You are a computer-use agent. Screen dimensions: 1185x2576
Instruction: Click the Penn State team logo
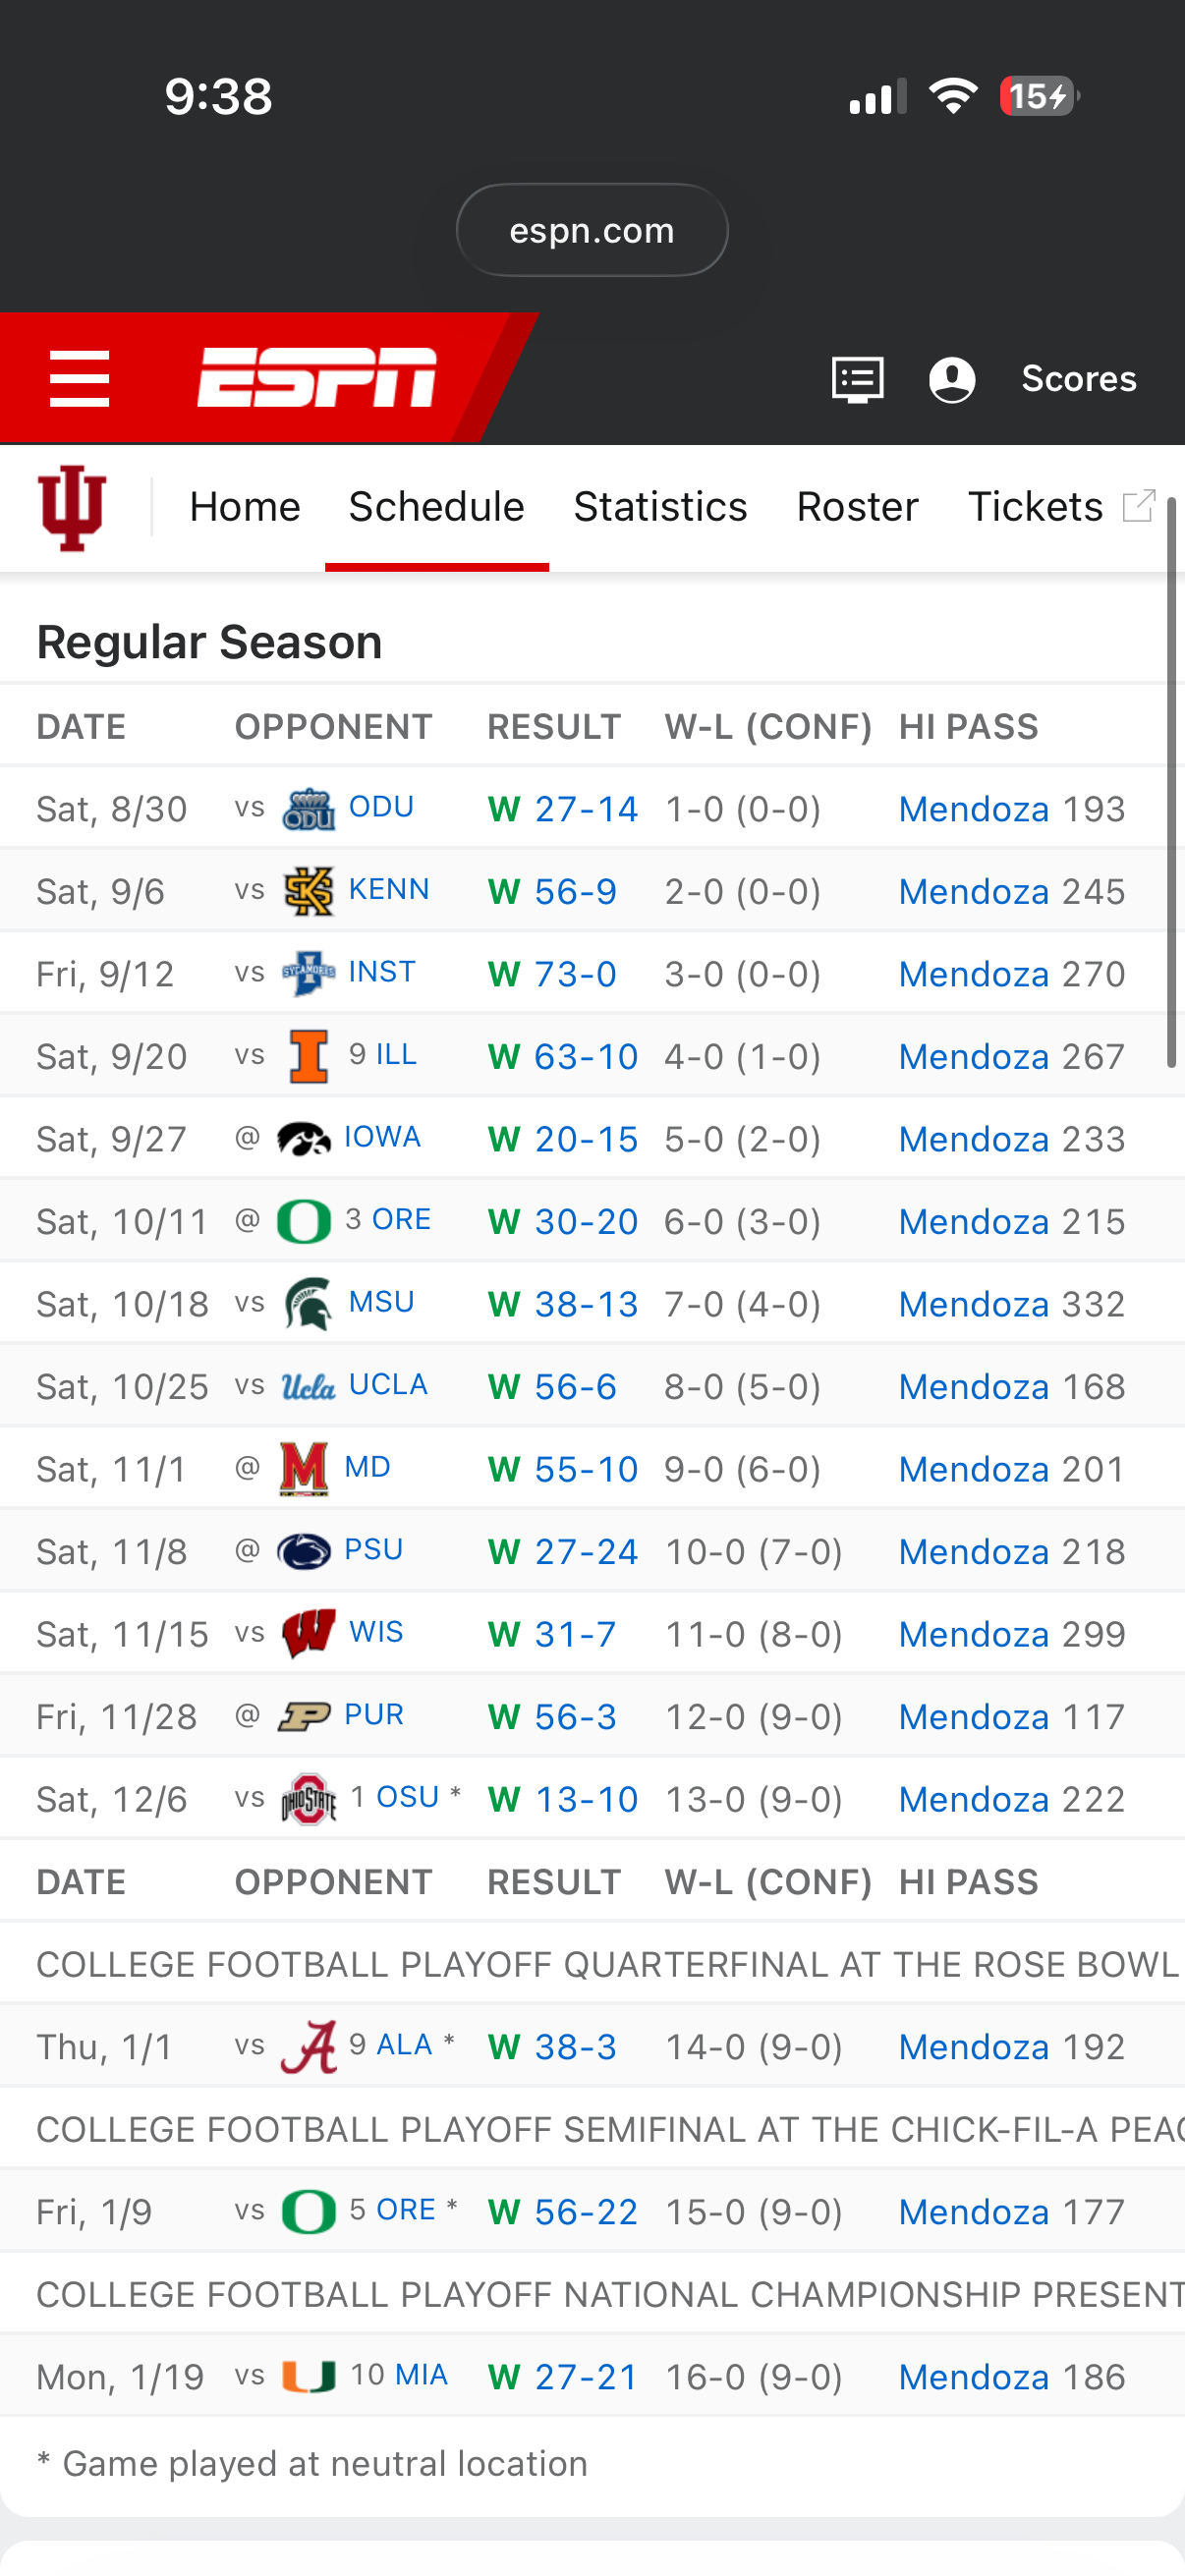tap(304, 1551)
